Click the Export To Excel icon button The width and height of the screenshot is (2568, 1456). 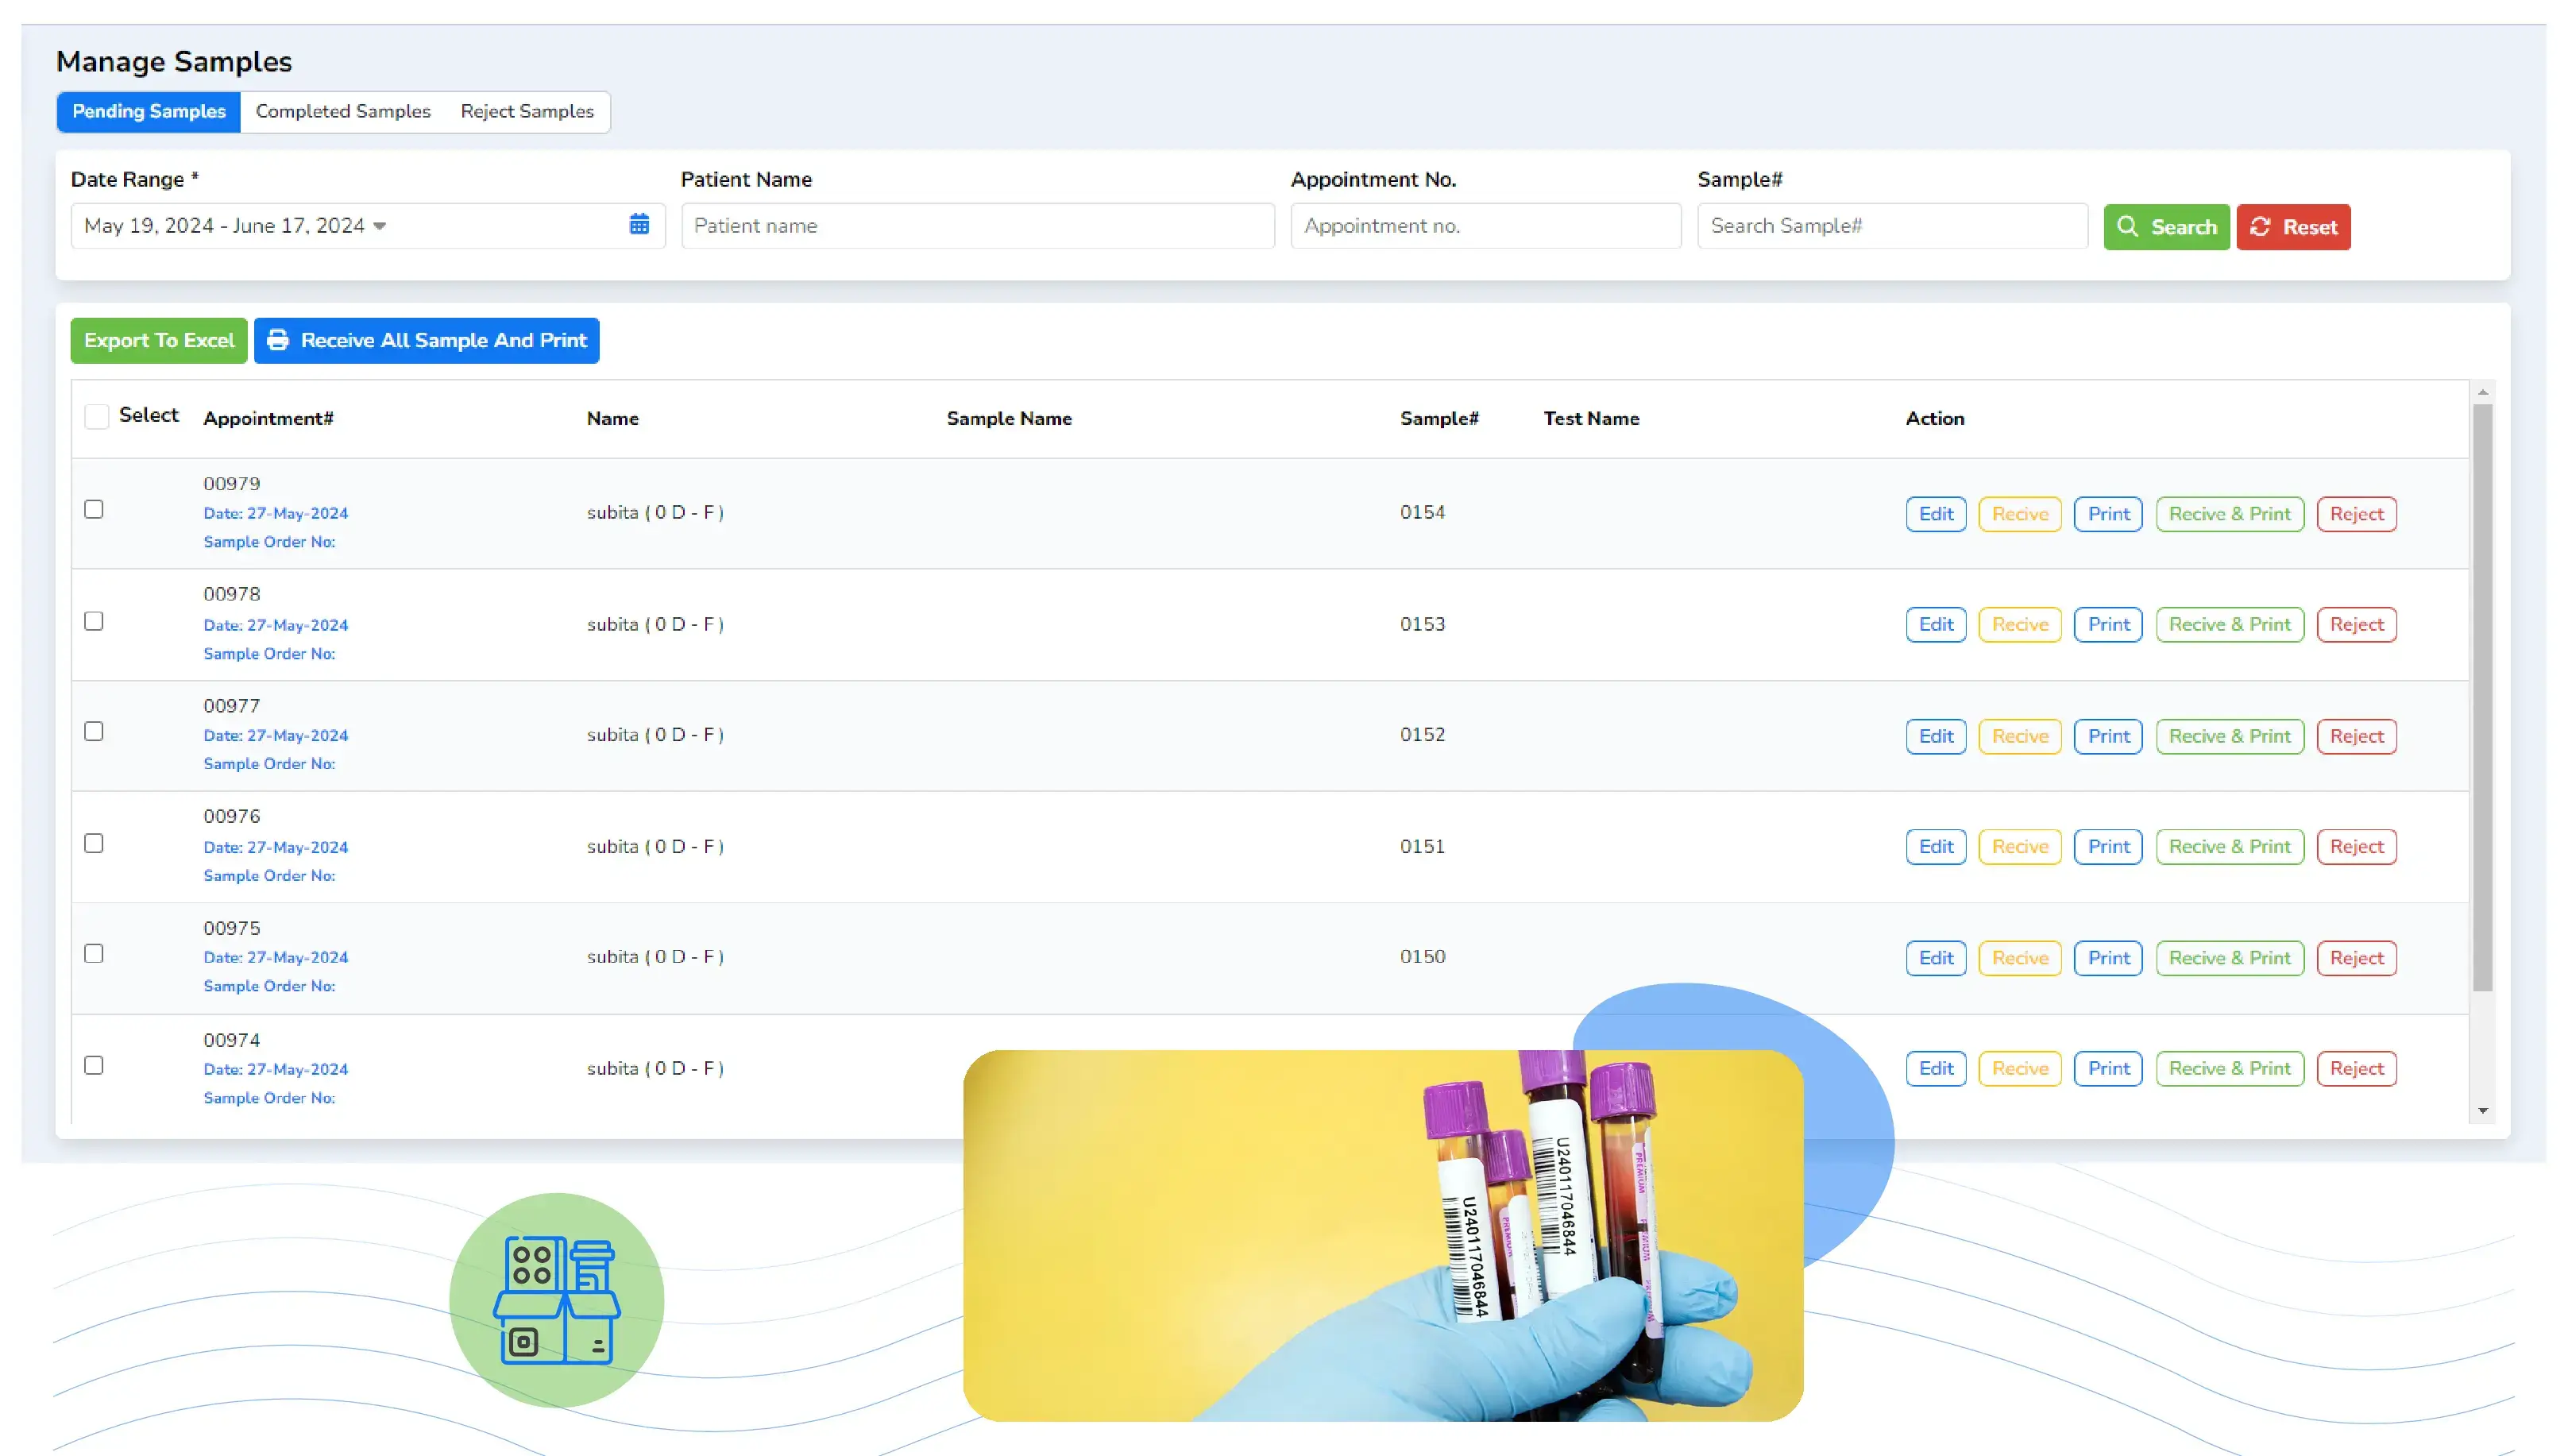[159, 338]
